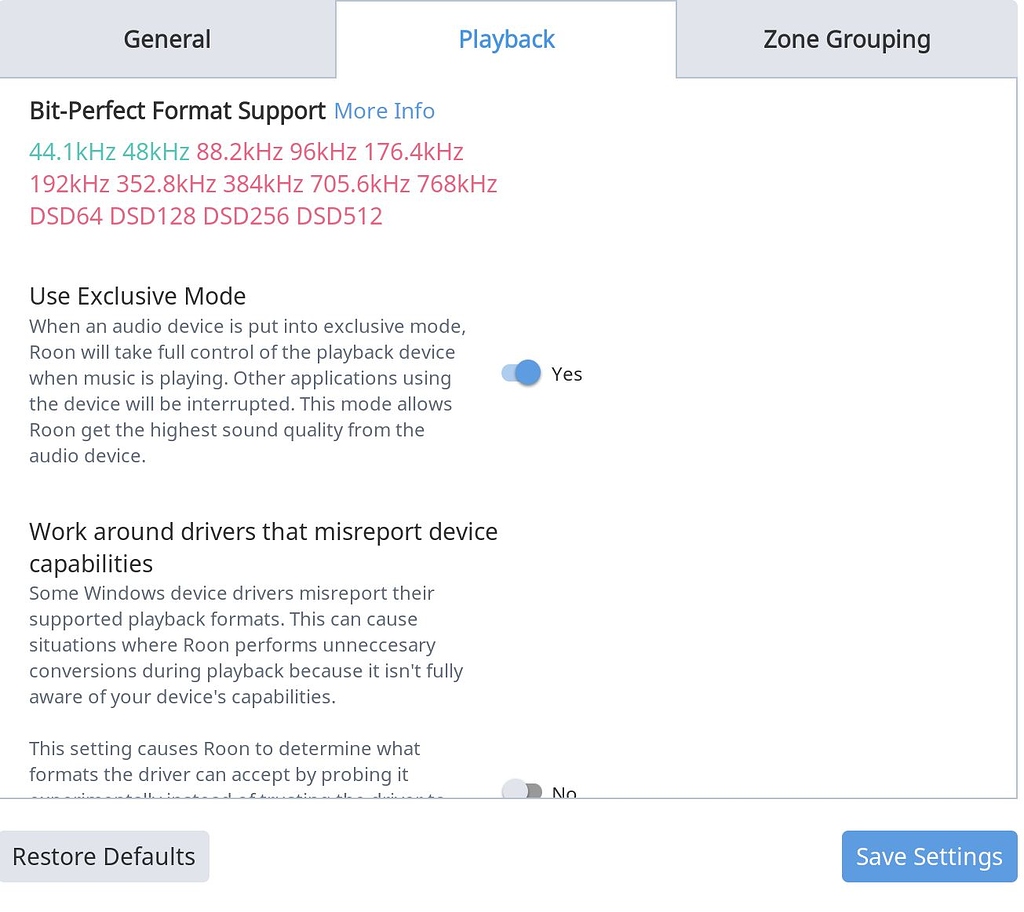The image size is (1024, 912).
Task: Click the Bit-Perfect Format Support heading
Action: point(177,111)
